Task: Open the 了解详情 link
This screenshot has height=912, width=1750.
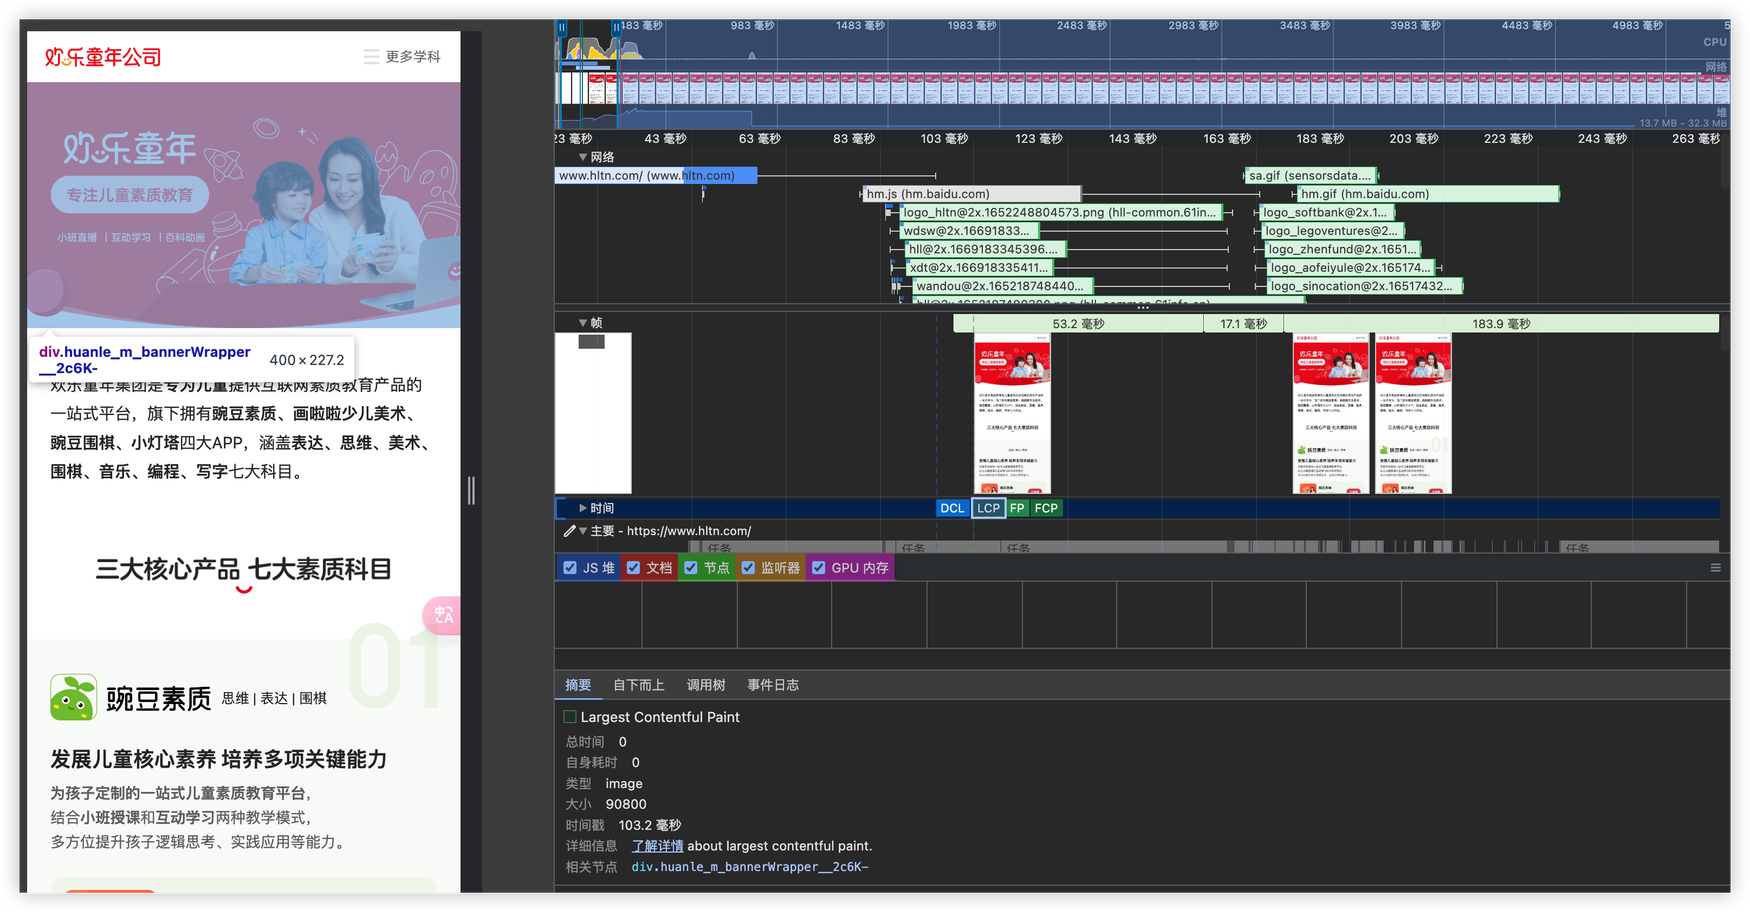Action: coord(657,846)
